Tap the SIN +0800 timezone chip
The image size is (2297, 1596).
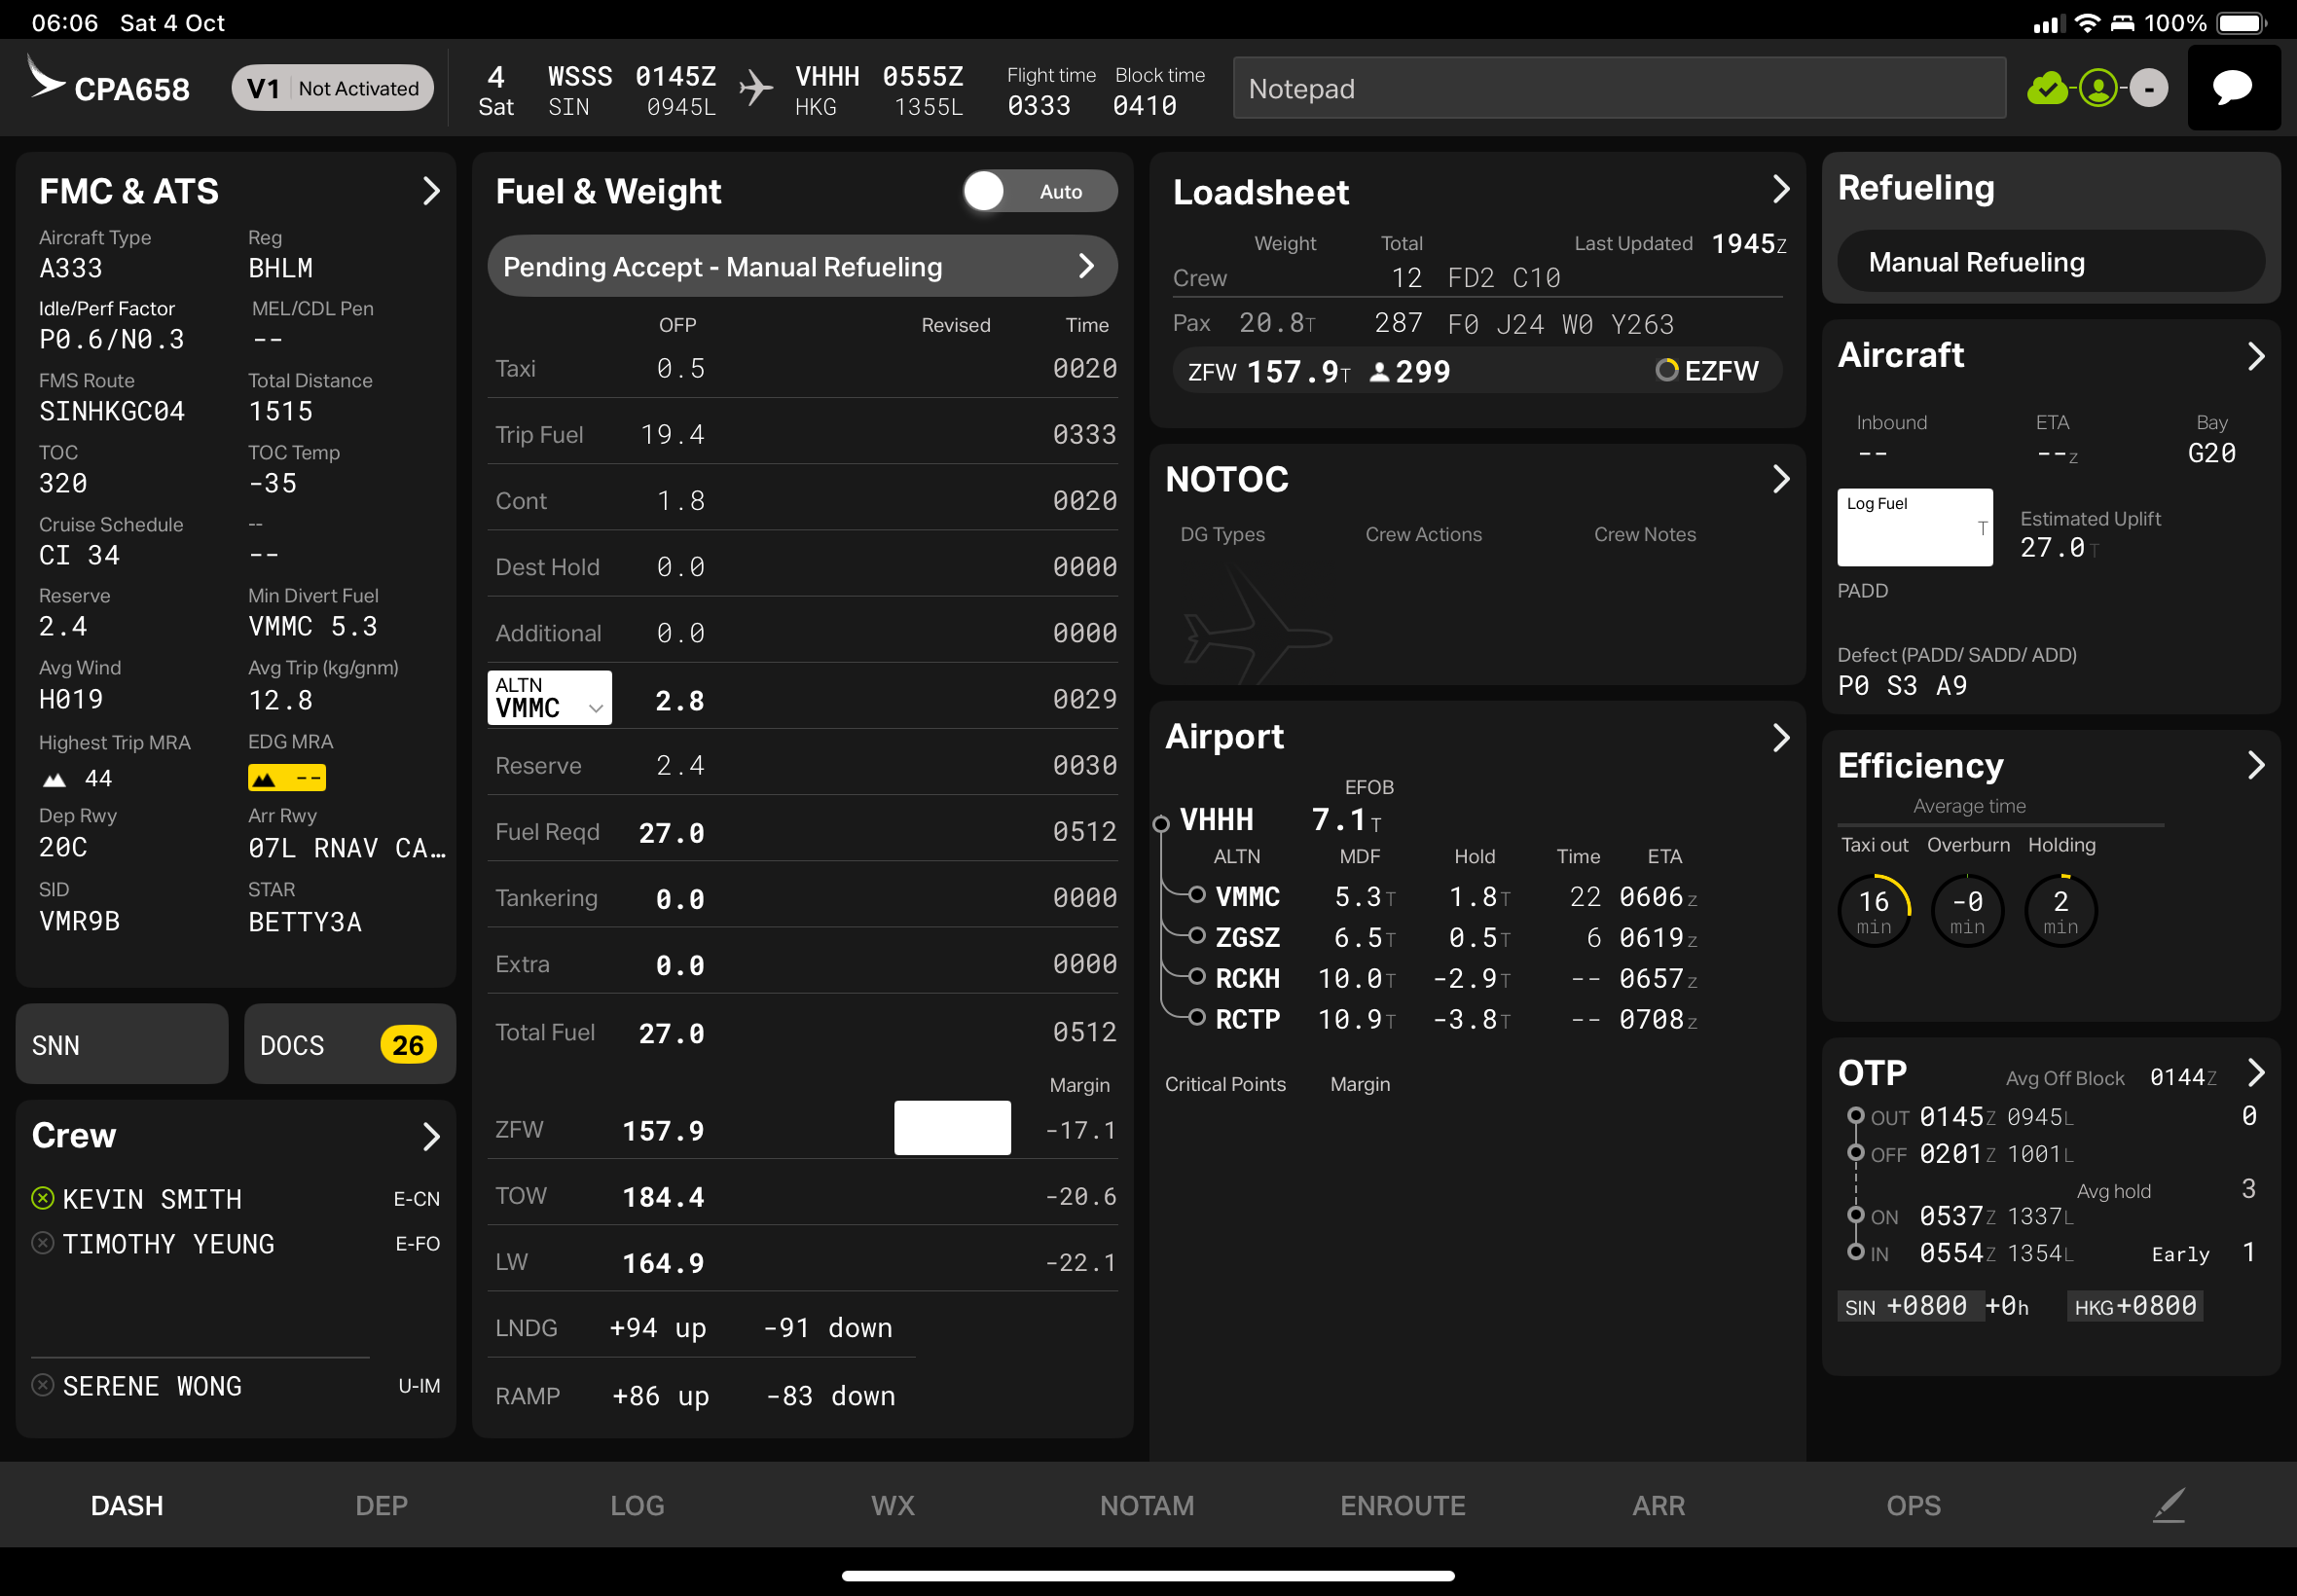1910,1306
